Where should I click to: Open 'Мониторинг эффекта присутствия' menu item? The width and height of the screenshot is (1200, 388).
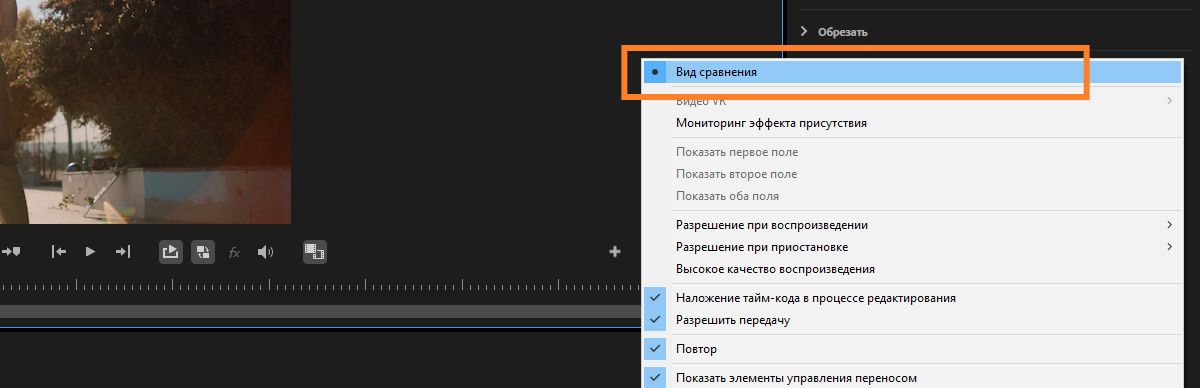(911, 123)
